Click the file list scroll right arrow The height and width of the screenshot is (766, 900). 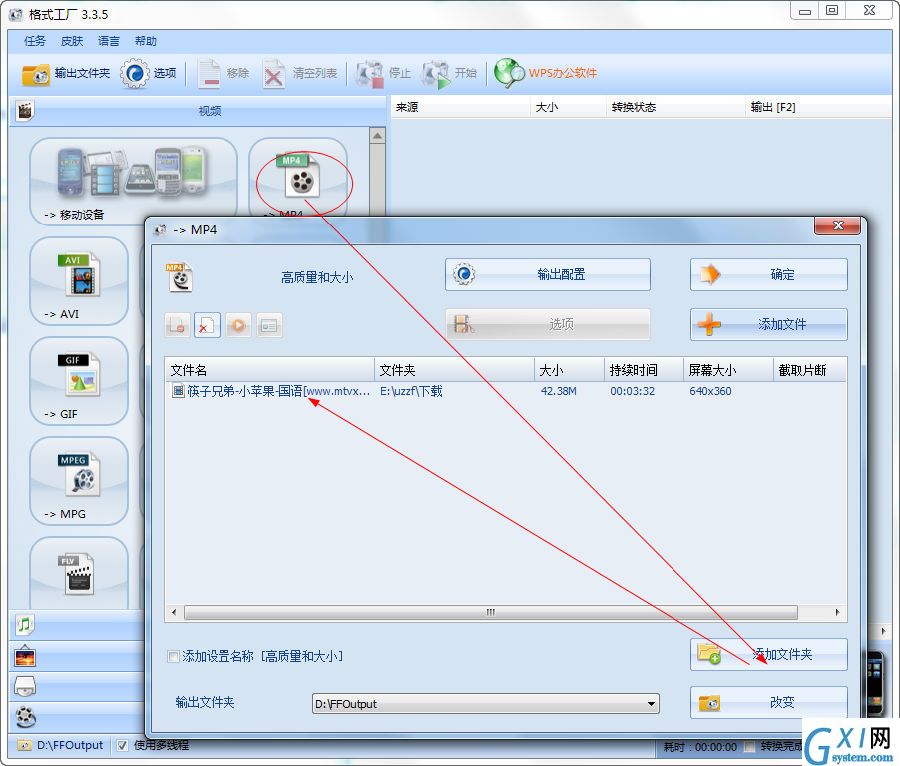[837, 612]
